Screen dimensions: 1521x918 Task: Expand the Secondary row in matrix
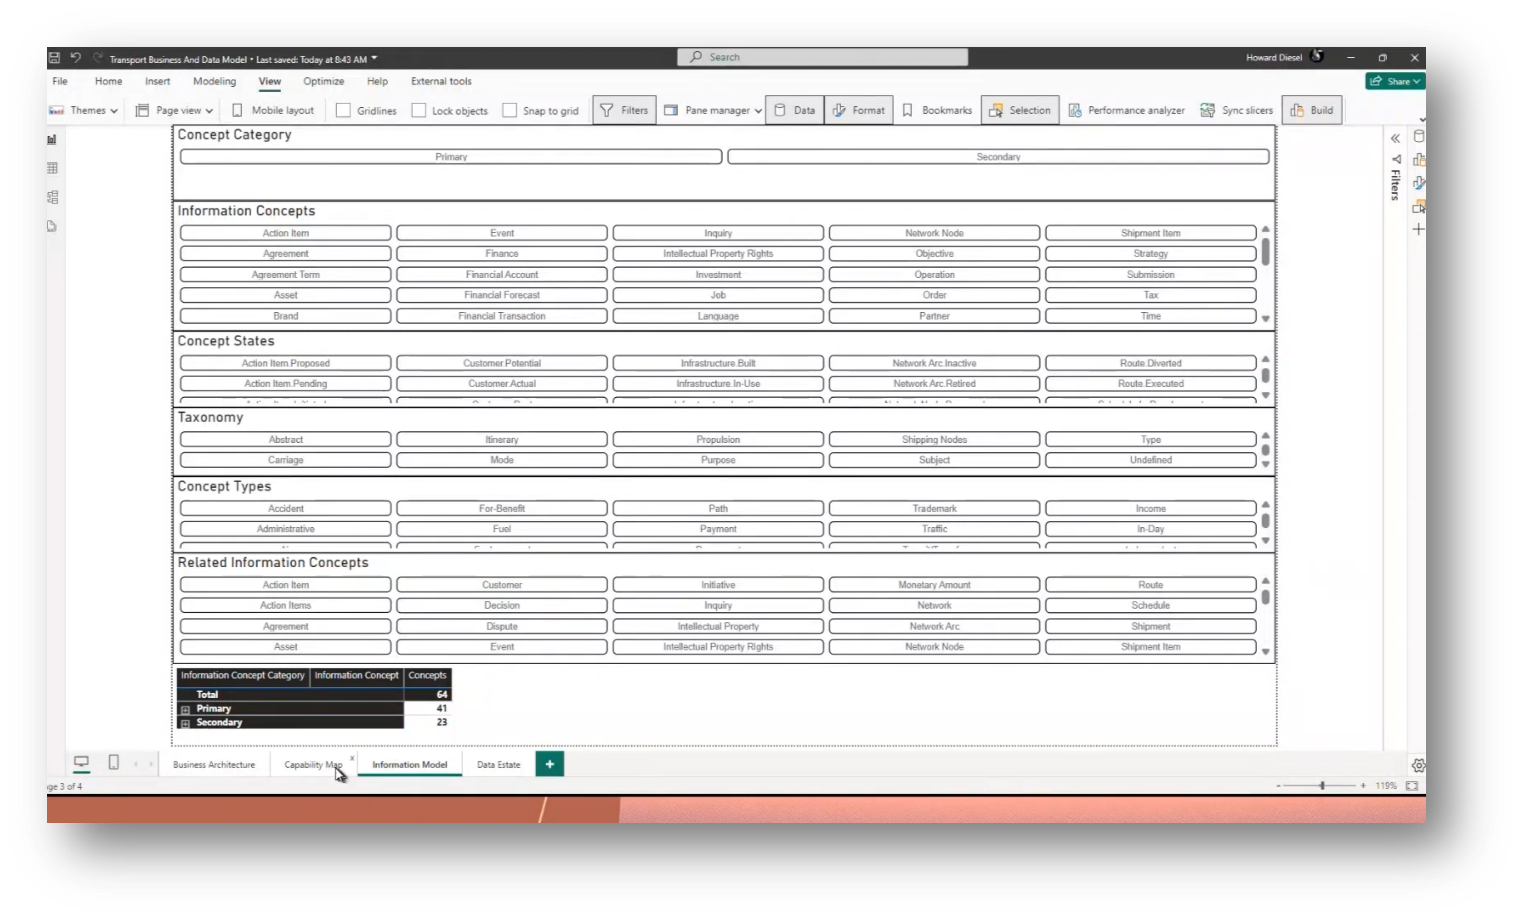(185, 723)
